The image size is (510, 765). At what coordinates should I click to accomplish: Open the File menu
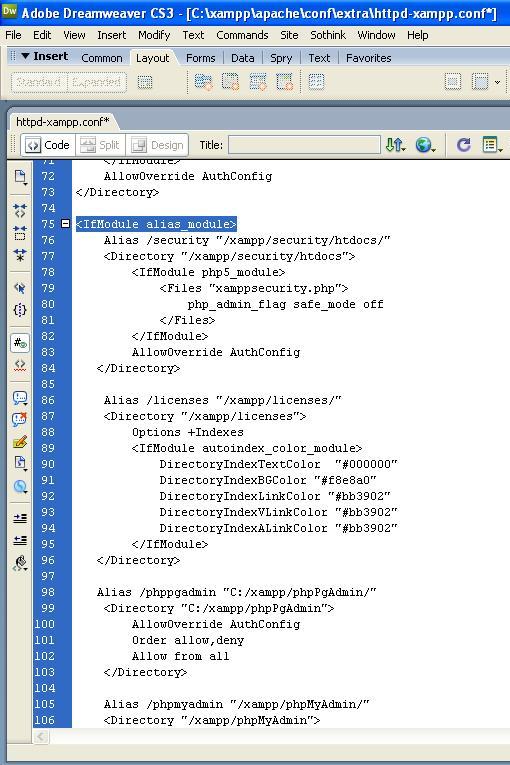click(x=13, y=35)
